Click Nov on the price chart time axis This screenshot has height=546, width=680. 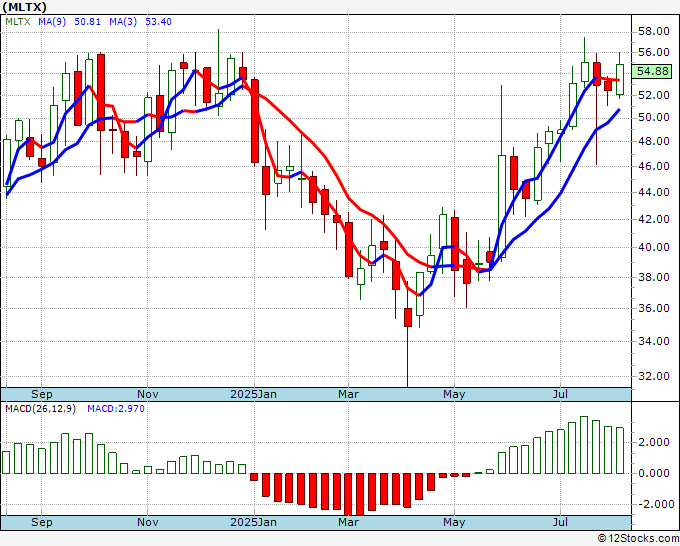(x=147, y=394)
